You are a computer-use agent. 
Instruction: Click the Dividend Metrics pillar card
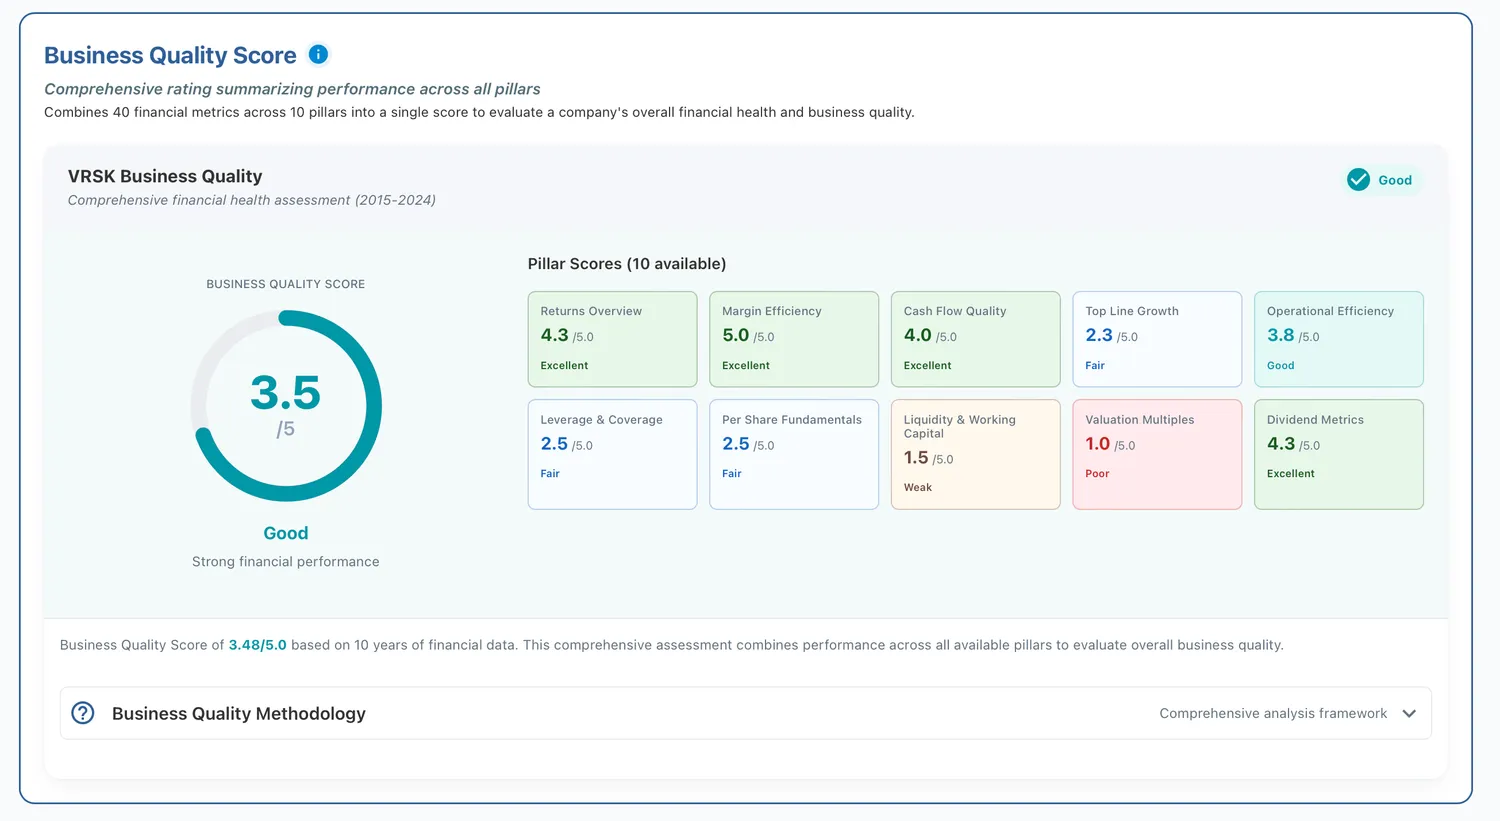[x=1339, y=454]
